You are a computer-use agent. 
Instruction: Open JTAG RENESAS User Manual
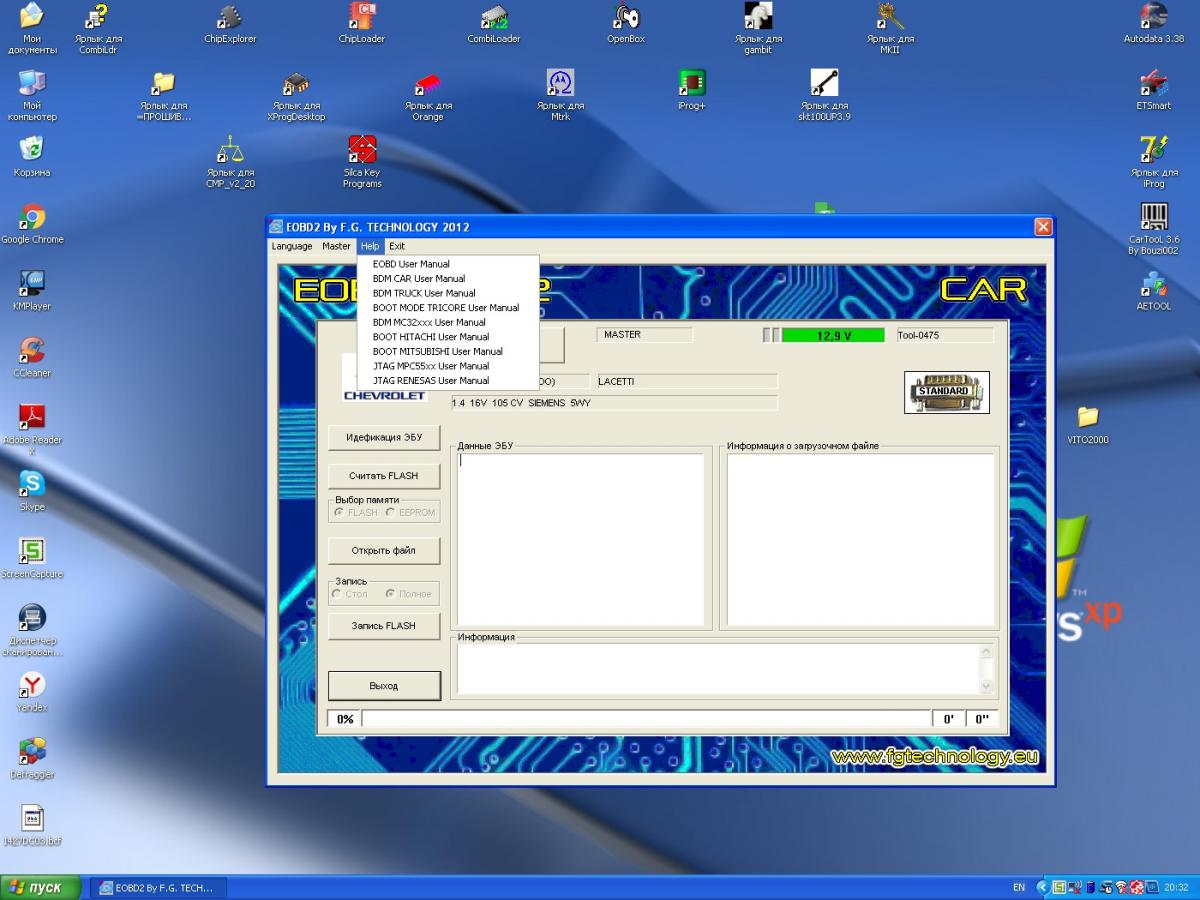point(448,380)
